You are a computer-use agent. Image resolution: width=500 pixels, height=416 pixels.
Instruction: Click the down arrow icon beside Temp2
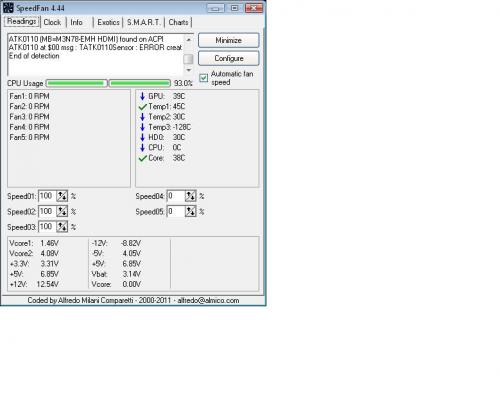142,117
